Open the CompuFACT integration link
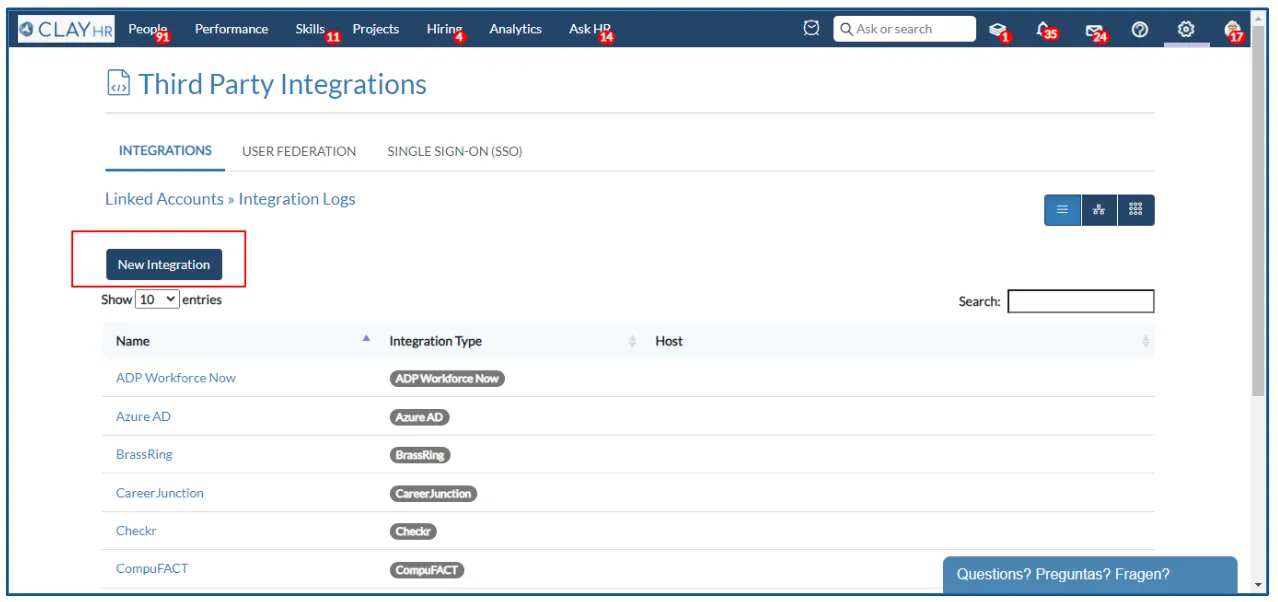The image size is (1278, 602). [152, 569]
